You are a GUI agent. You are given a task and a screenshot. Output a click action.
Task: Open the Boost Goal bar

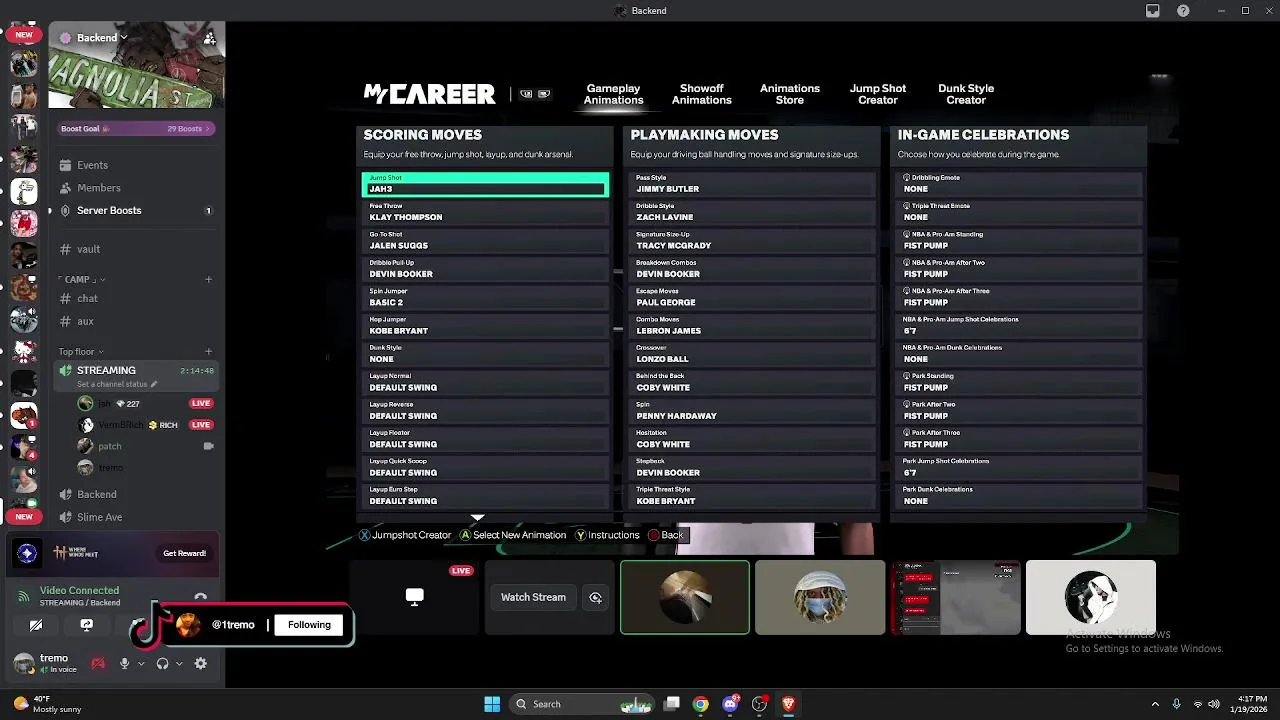pyautogui.click(x=137, y=128)
